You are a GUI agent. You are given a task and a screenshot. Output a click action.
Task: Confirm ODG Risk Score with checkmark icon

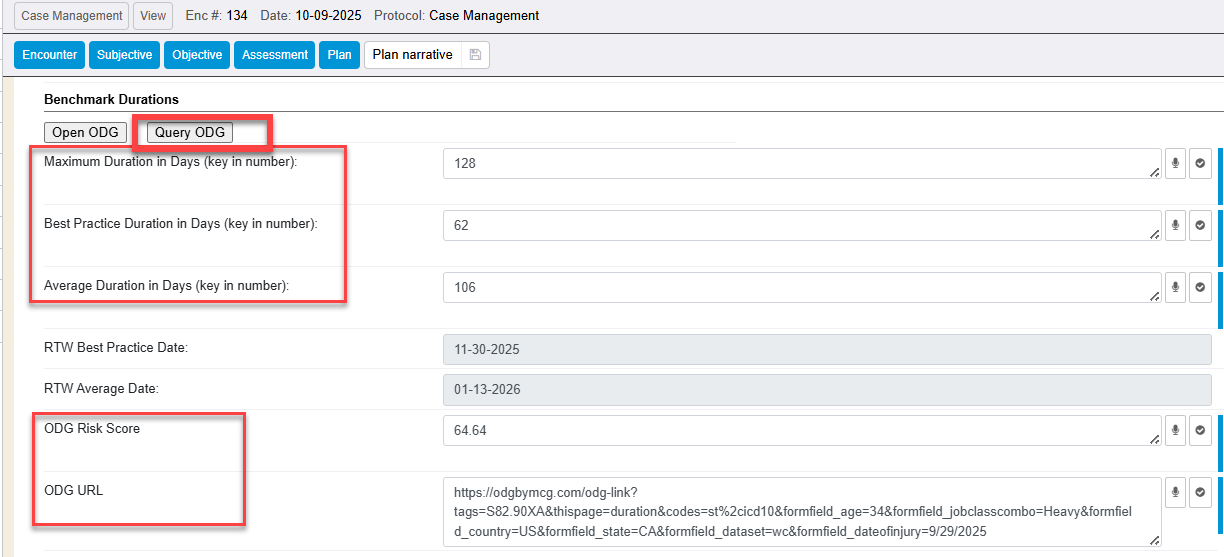1199,430
